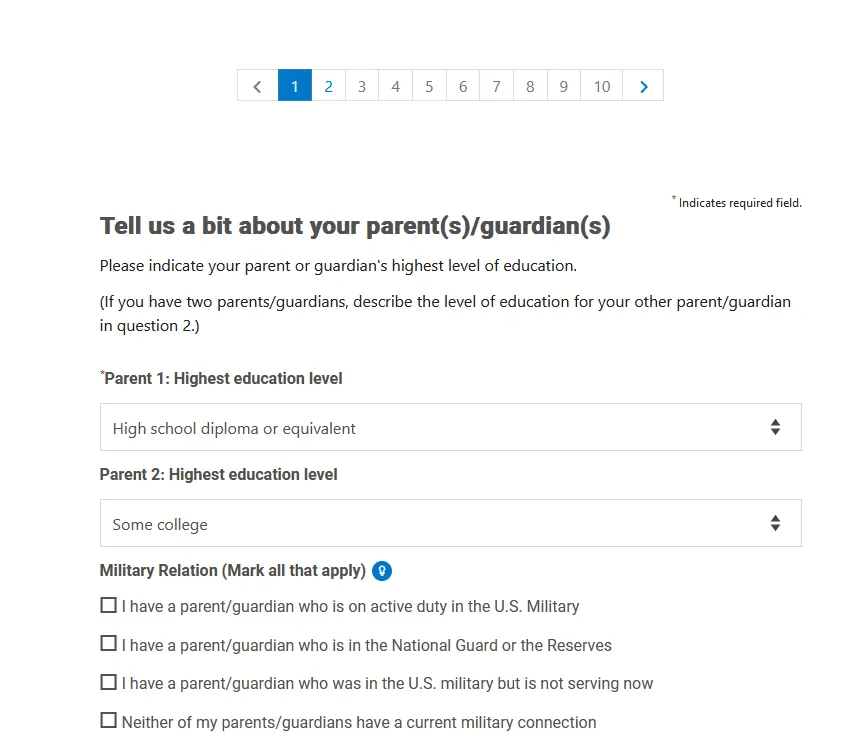The height and width of the screenshot is (746, 857).
Task: Select page 5 in the pagination bar
Action: click(429, 86)
